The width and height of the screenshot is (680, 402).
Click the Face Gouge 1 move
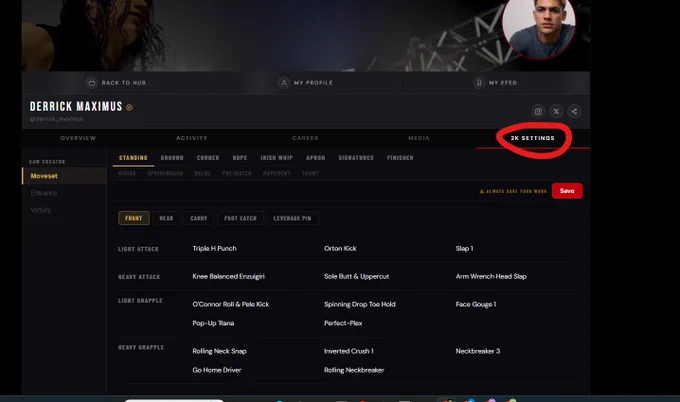coord(476,304)
